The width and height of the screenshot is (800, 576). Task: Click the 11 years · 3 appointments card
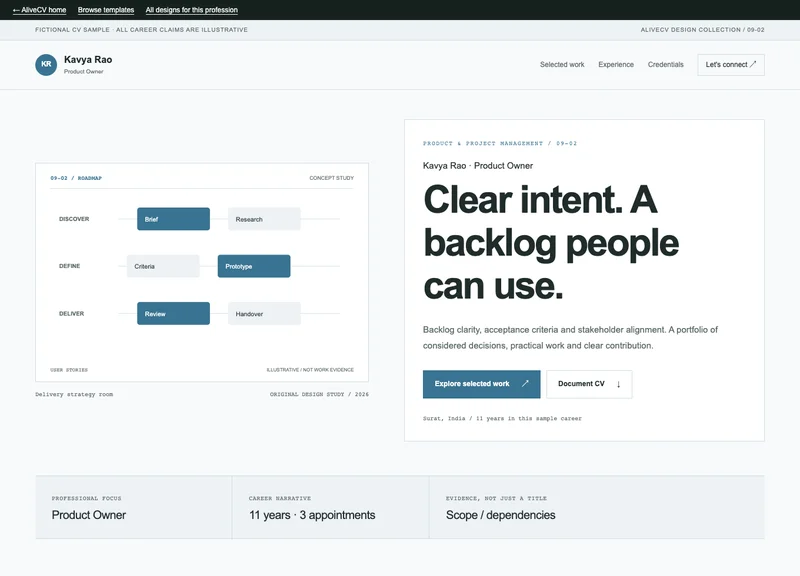331,507
